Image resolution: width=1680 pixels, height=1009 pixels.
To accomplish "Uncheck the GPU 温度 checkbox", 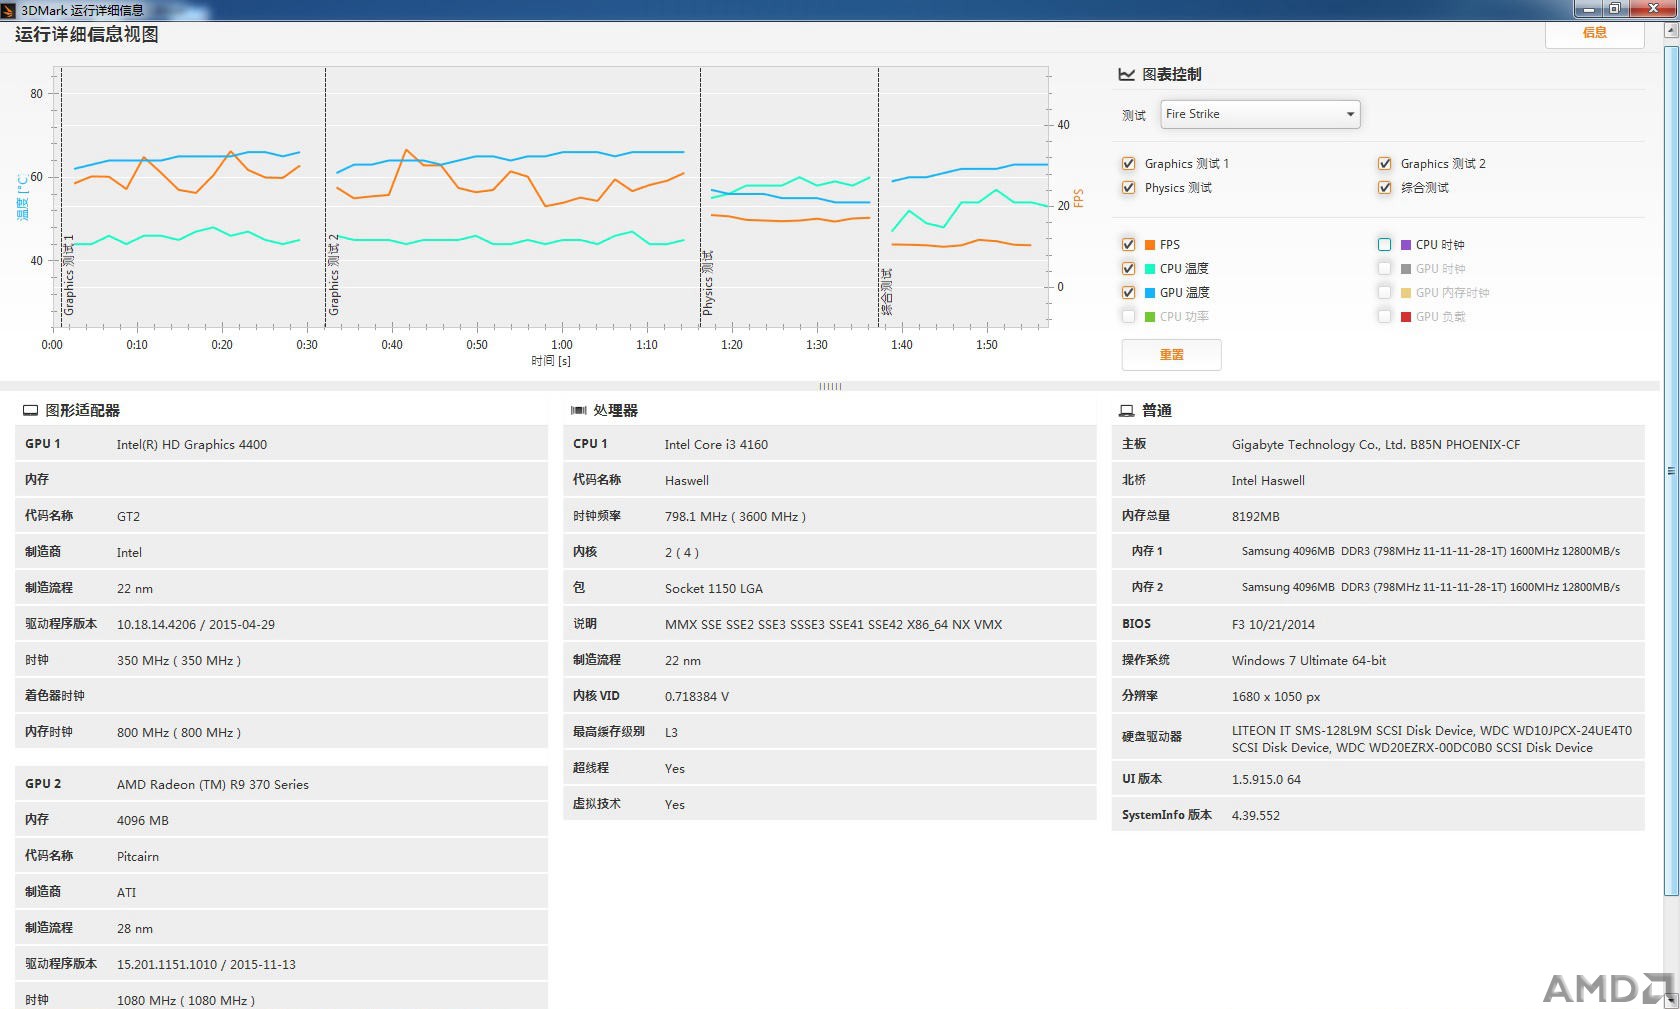I will click(1128, 292).
